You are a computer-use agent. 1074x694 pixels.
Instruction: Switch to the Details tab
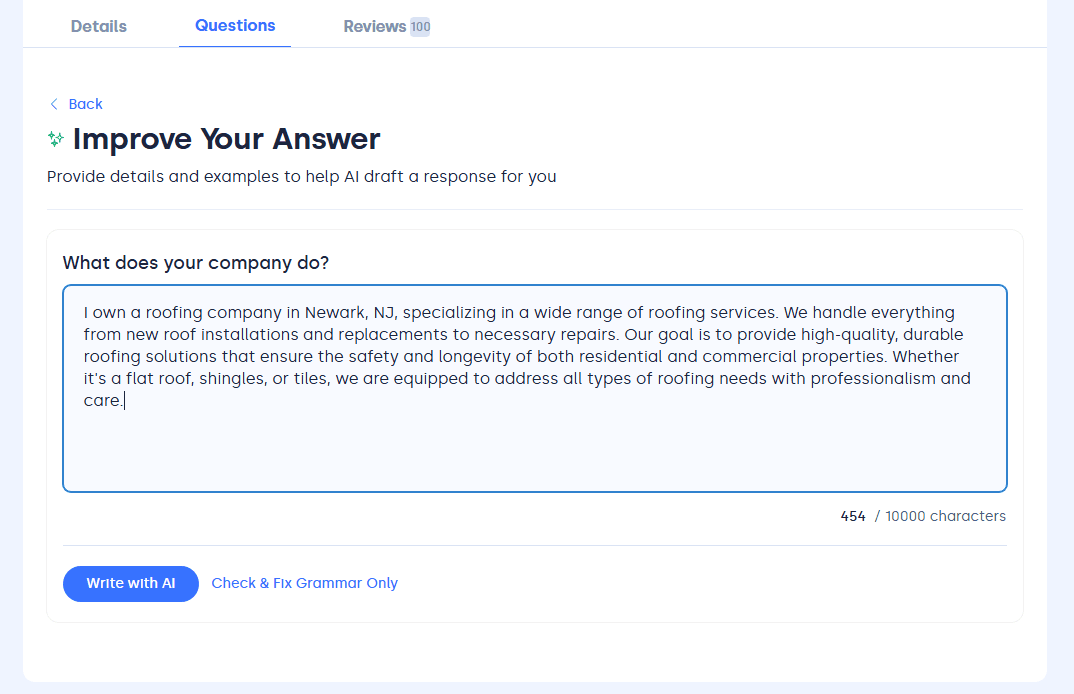(98, 27)
